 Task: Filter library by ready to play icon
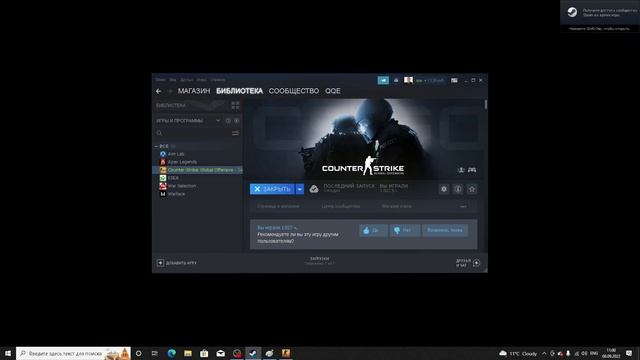tap(236, 121)
